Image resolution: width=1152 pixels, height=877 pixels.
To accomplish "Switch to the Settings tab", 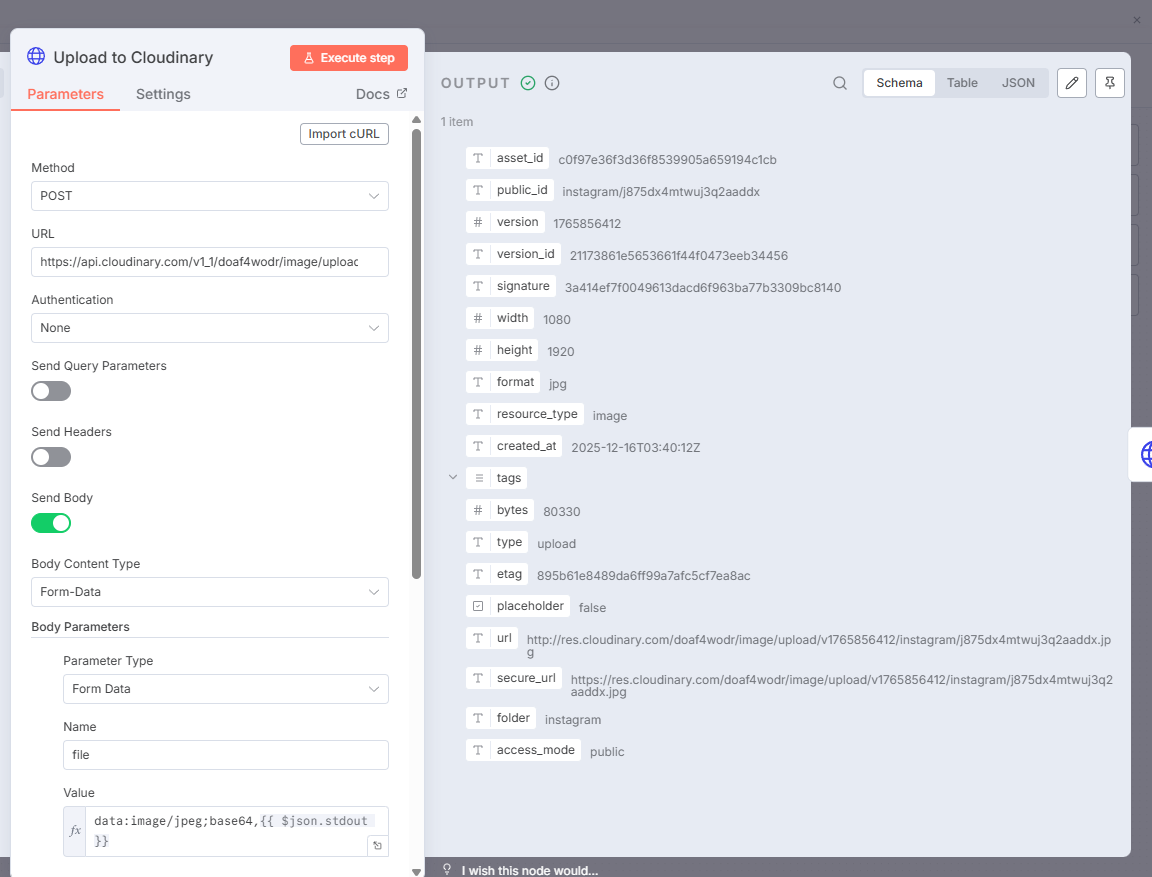I will point(163,94).
